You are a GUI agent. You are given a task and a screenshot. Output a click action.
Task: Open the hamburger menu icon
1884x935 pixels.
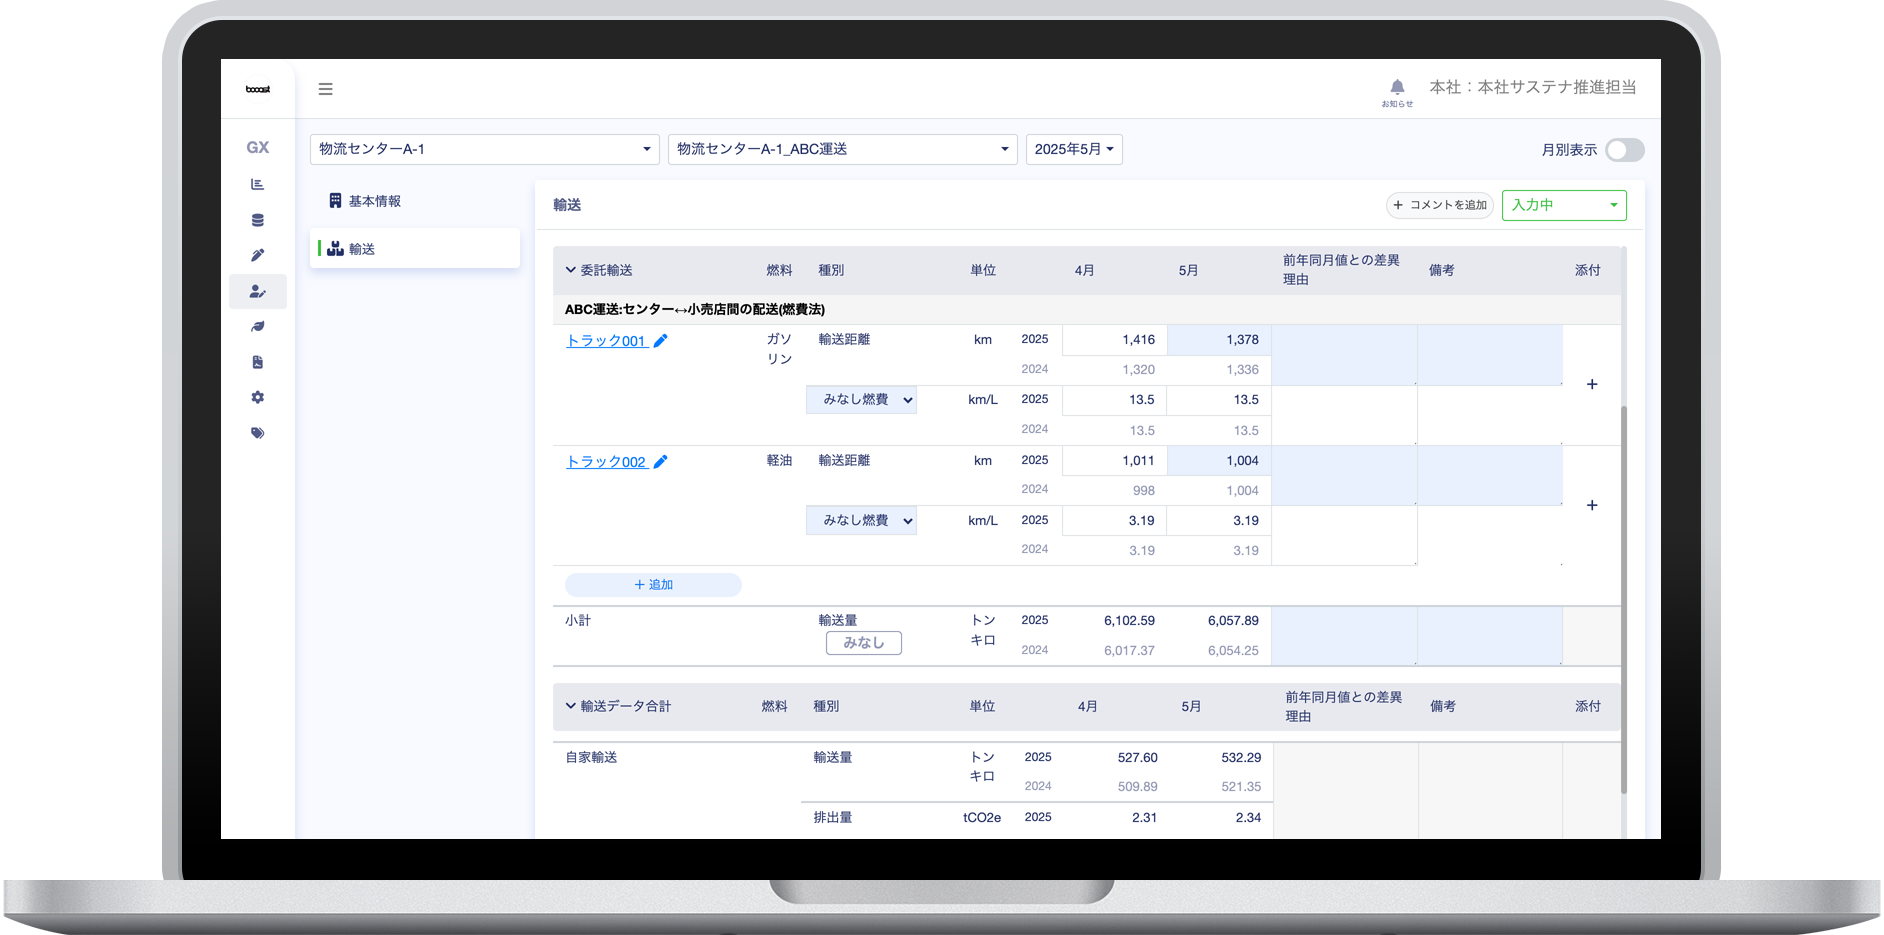coord(325,89)
